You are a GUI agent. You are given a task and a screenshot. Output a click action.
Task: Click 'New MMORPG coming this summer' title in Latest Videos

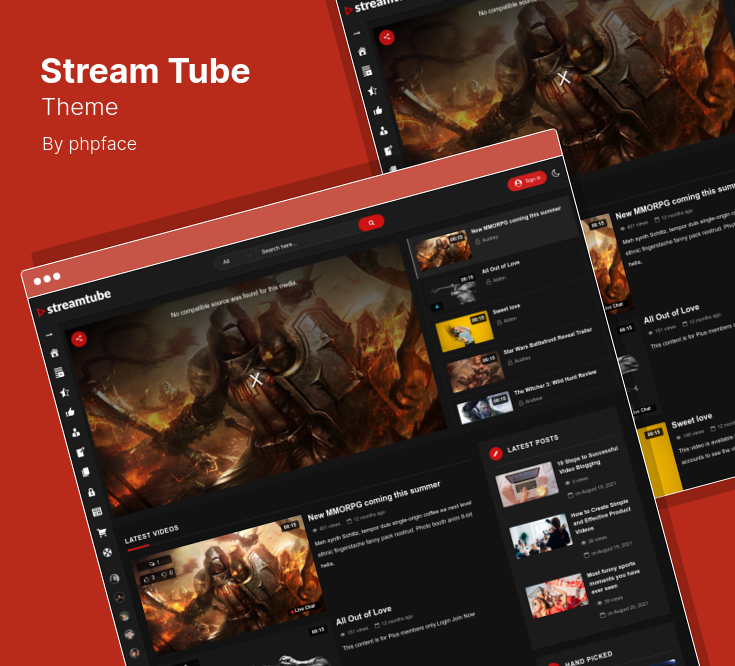point(374,501)
